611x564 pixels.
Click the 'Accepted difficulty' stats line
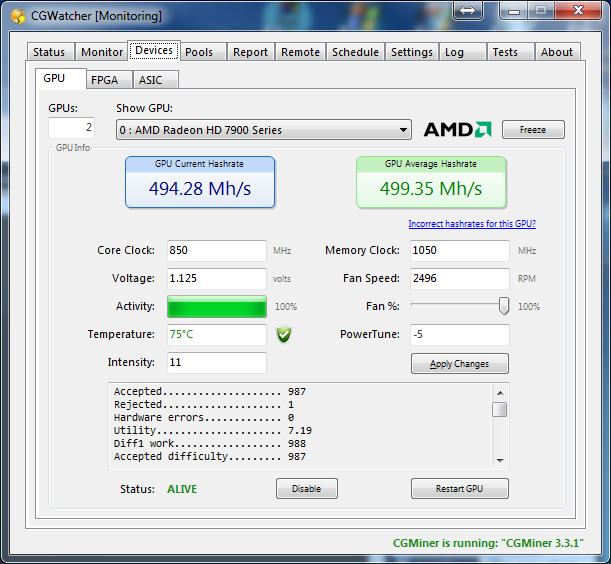[x=210, y=456]
